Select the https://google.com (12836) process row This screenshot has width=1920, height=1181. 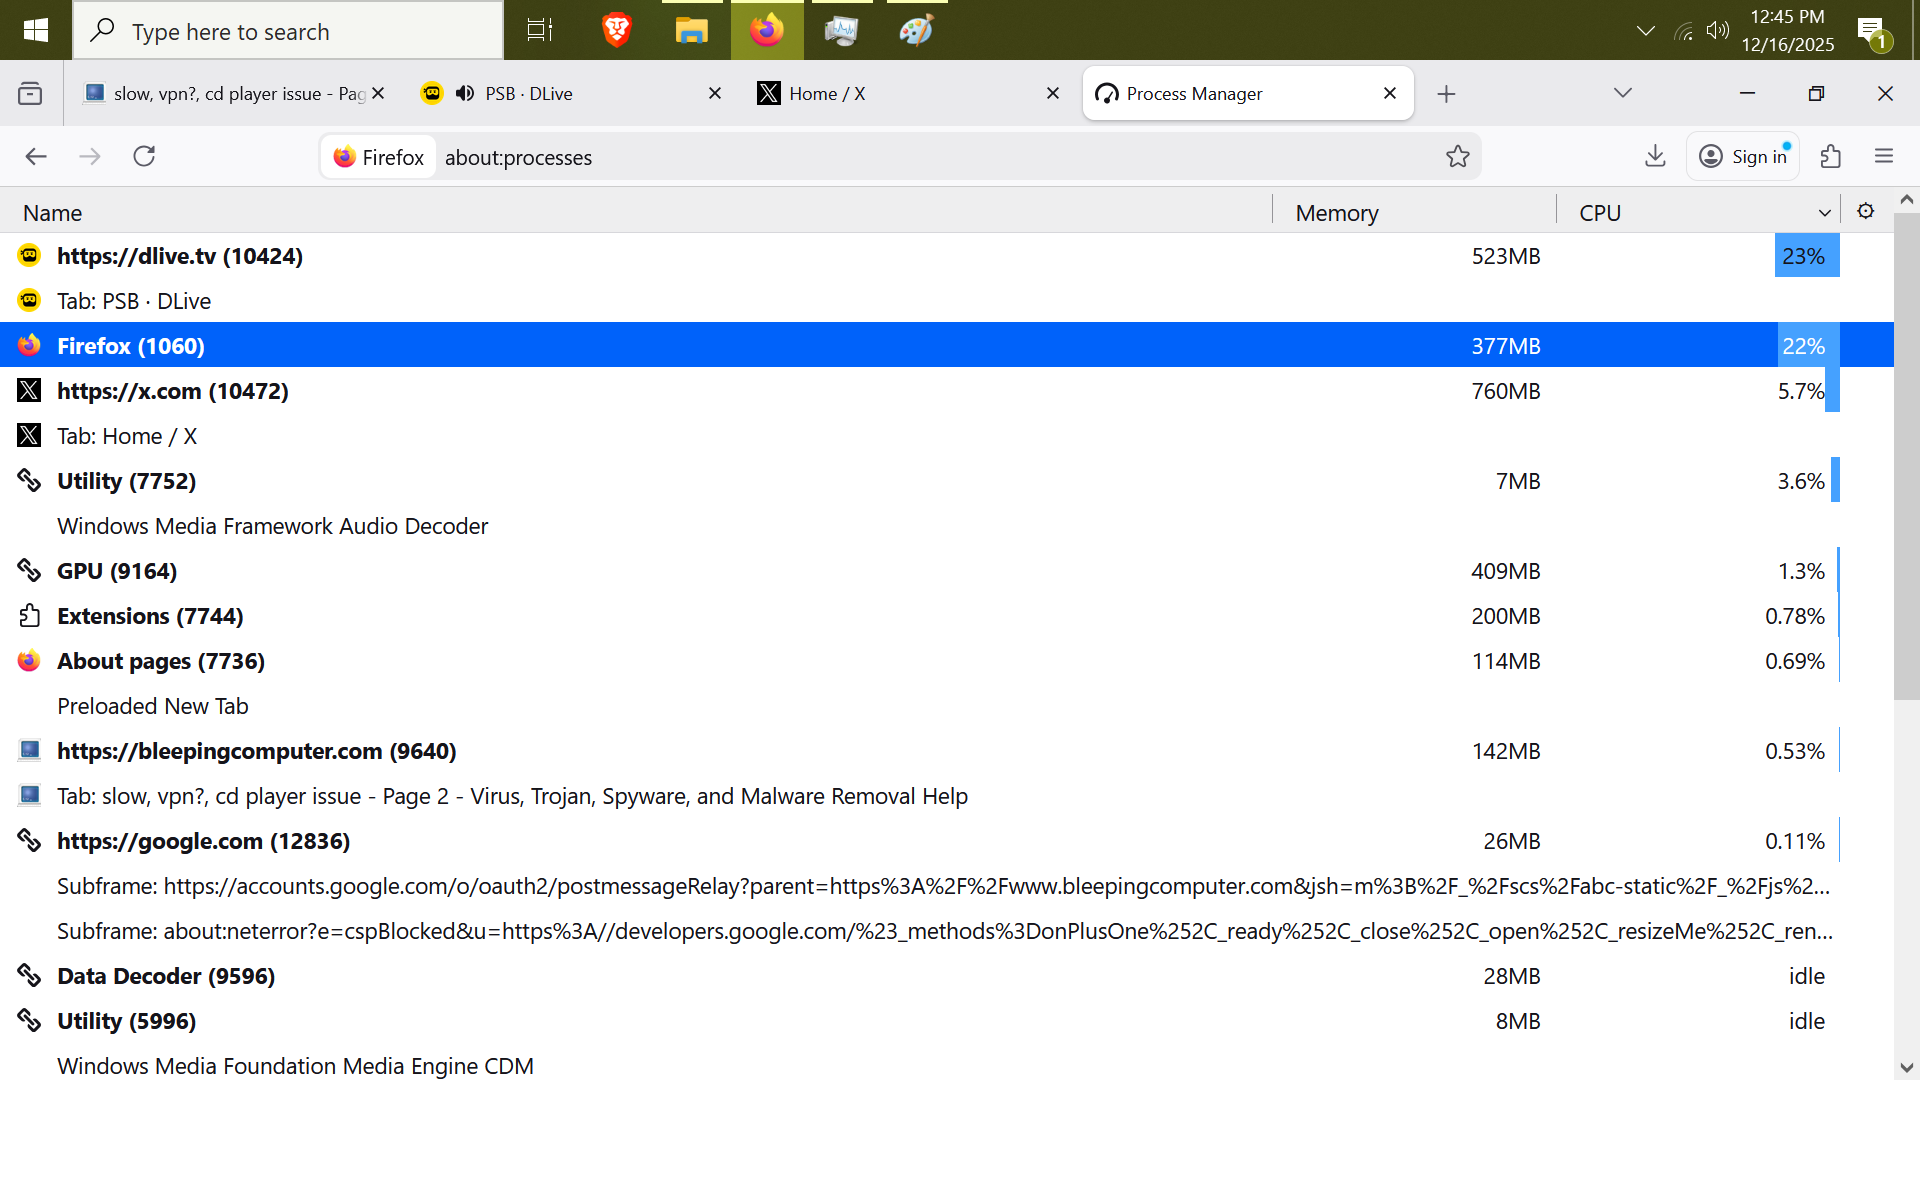point(947,841)
